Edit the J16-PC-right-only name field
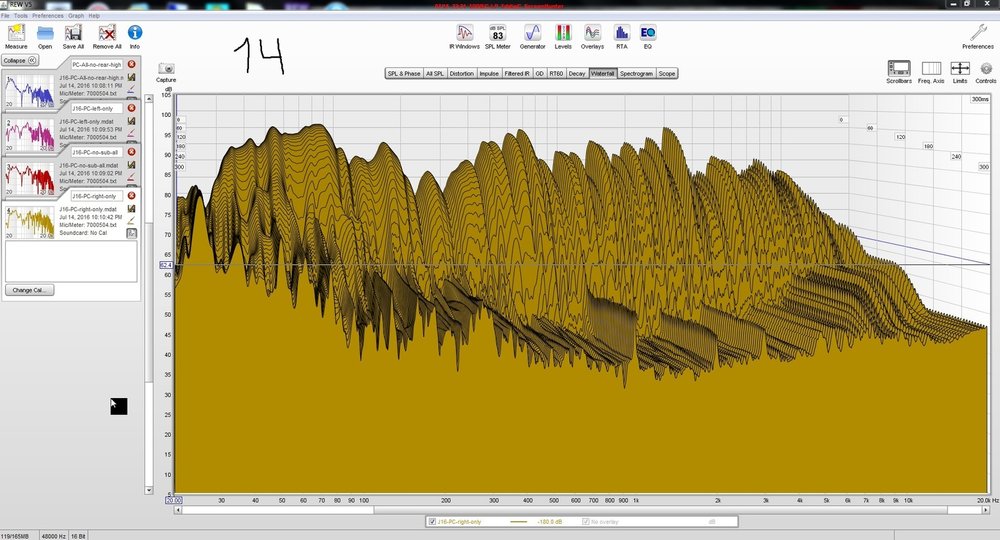This screenshot has height=540, width=1000. point(96,196)
